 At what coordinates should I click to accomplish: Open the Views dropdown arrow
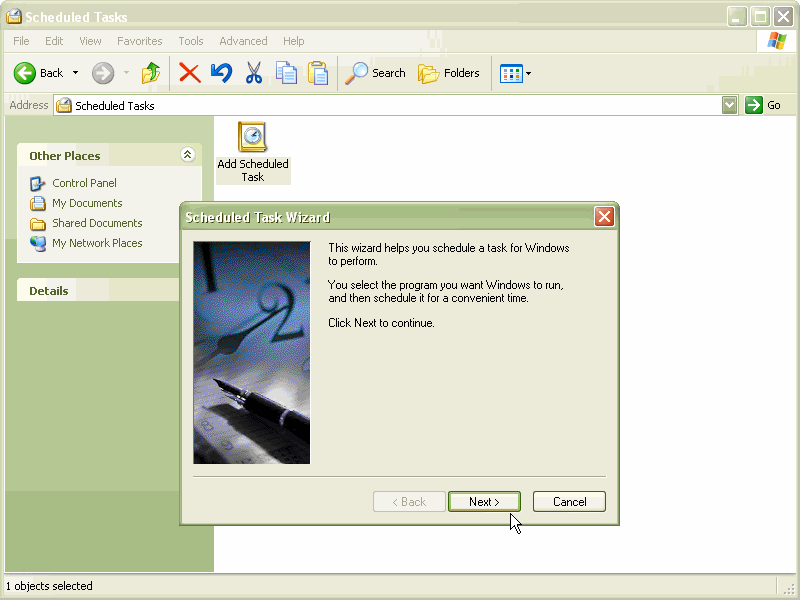[529, 73]
